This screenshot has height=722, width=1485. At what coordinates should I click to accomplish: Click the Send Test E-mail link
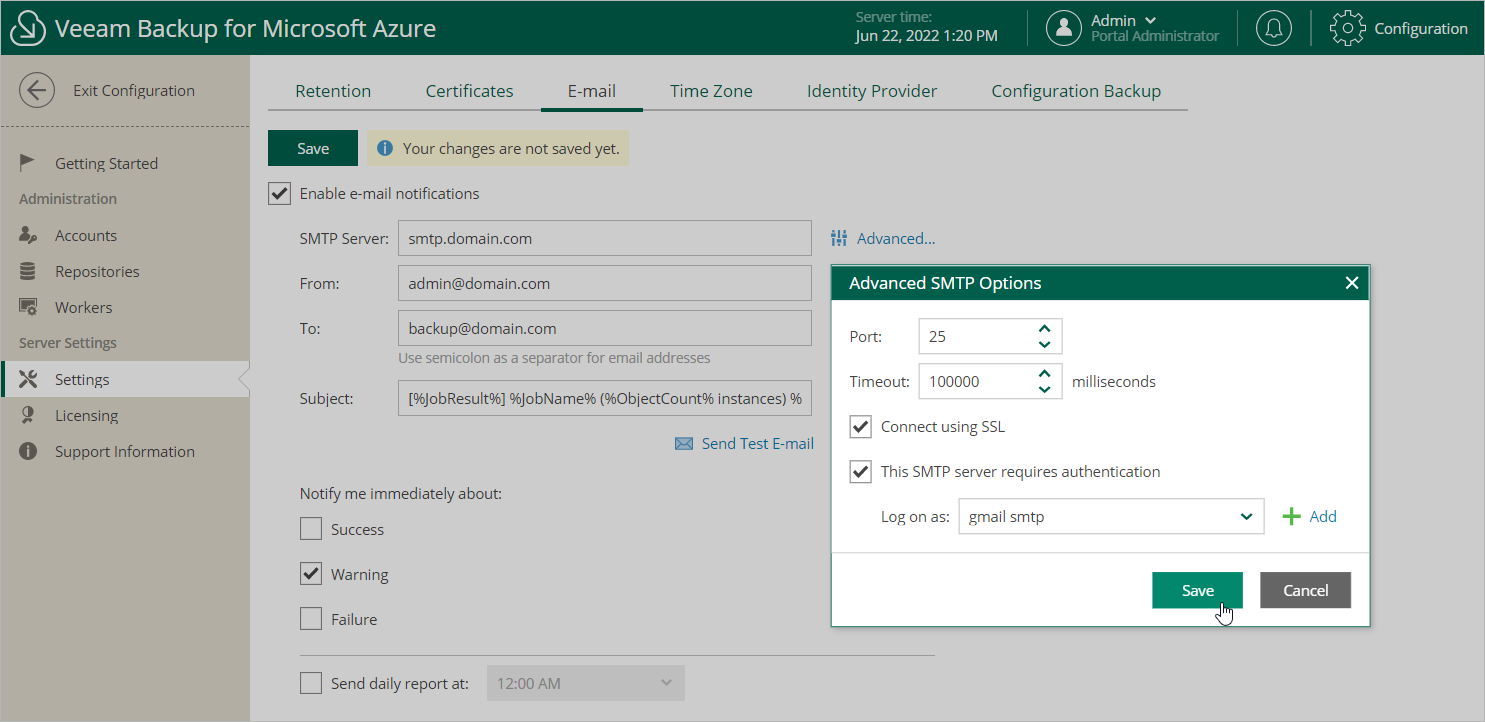click(x=758, y=443)
